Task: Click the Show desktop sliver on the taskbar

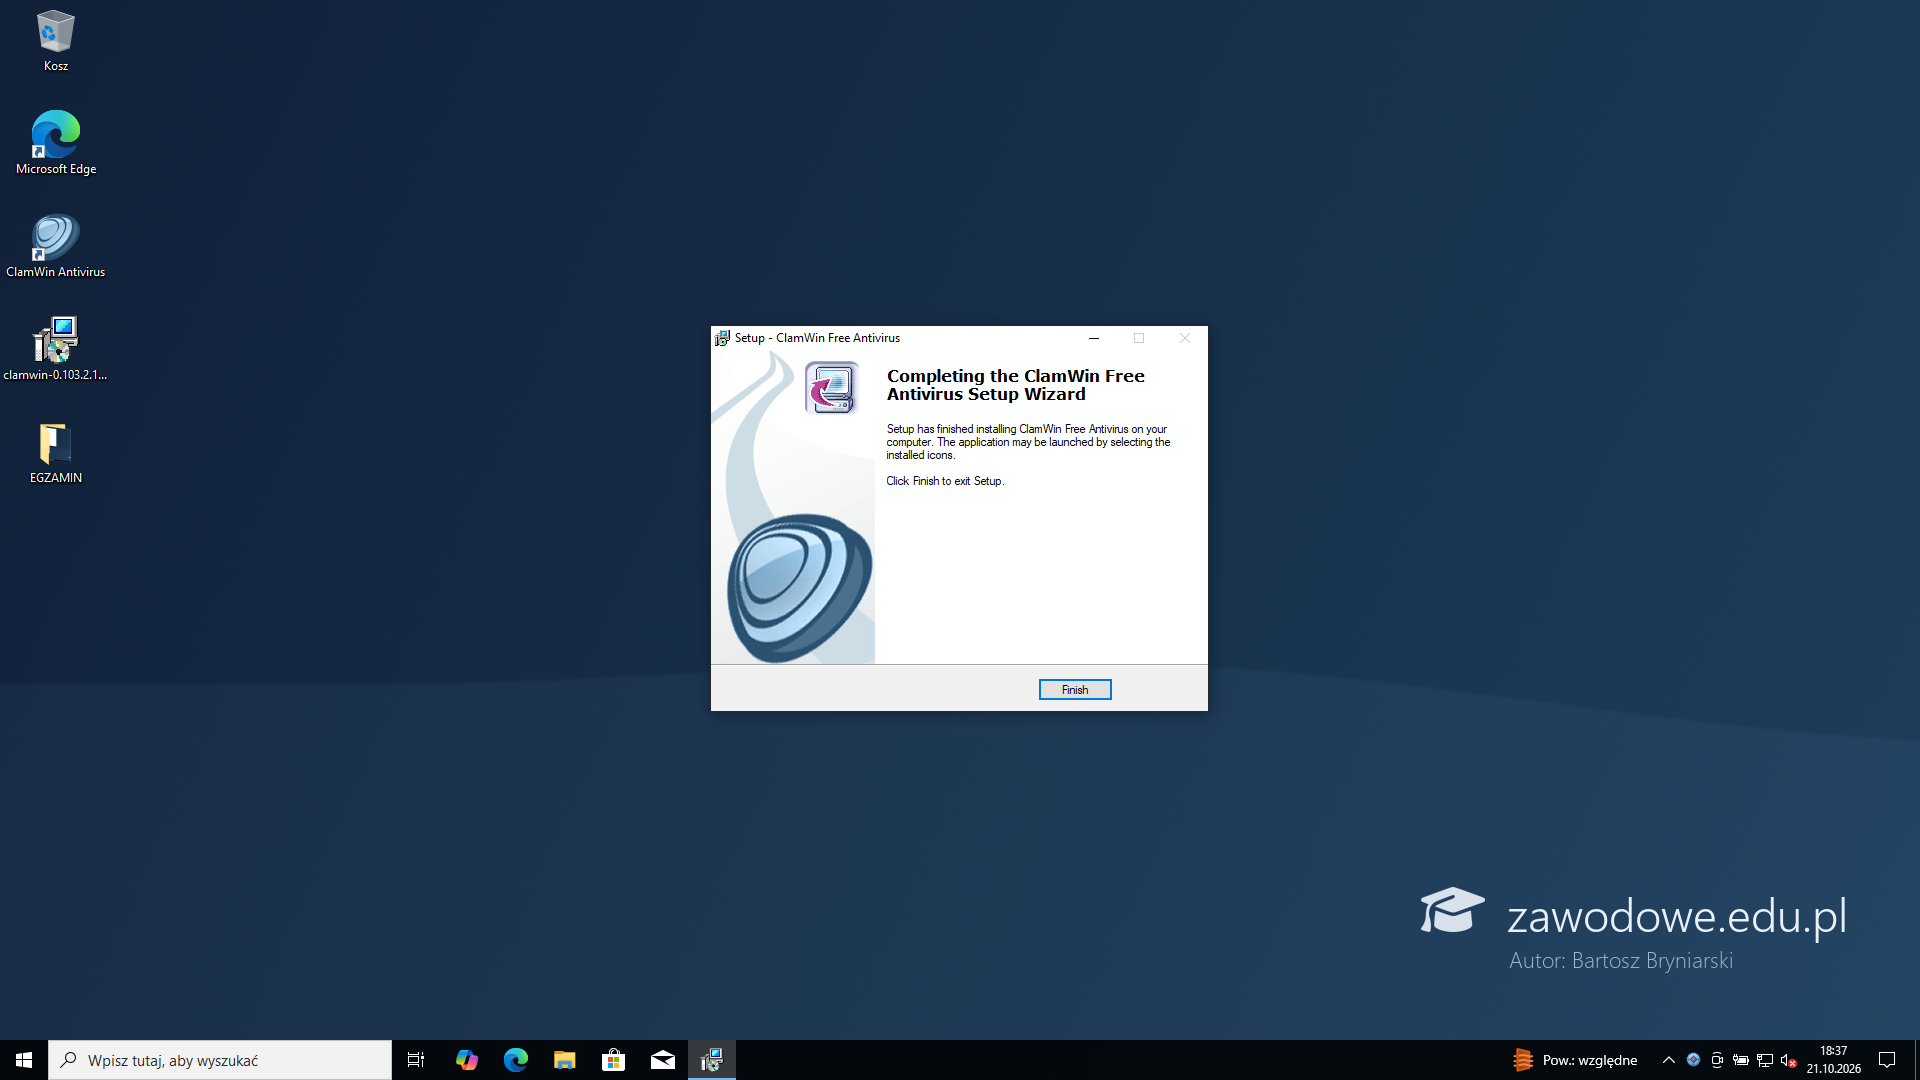Action: 1916,1060
